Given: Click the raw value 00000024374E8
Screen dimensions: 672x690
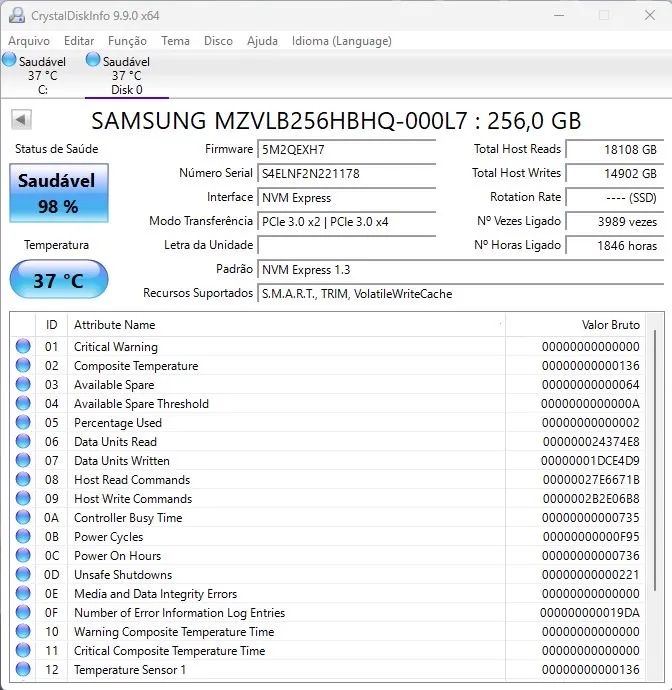Looking at the screenshot, I should point(591,442).
